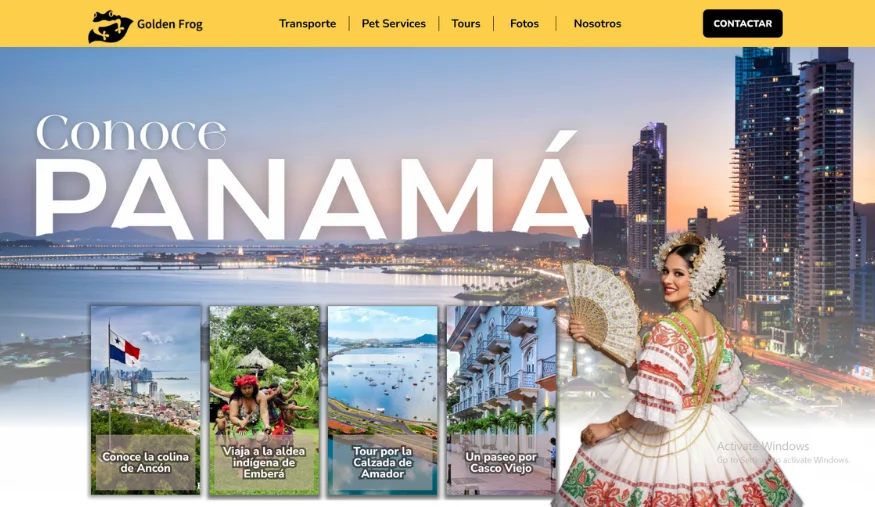Click the Golden Frog brand name
The image size is (875, 507).
(170, 24)
